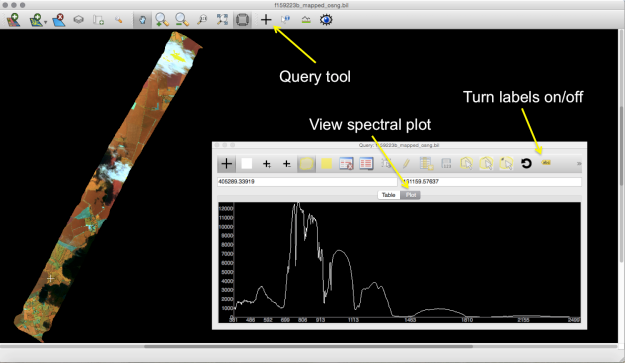The image size is (625, 363).
Task: Switch to the Table tab
Action: pos(389,195)
